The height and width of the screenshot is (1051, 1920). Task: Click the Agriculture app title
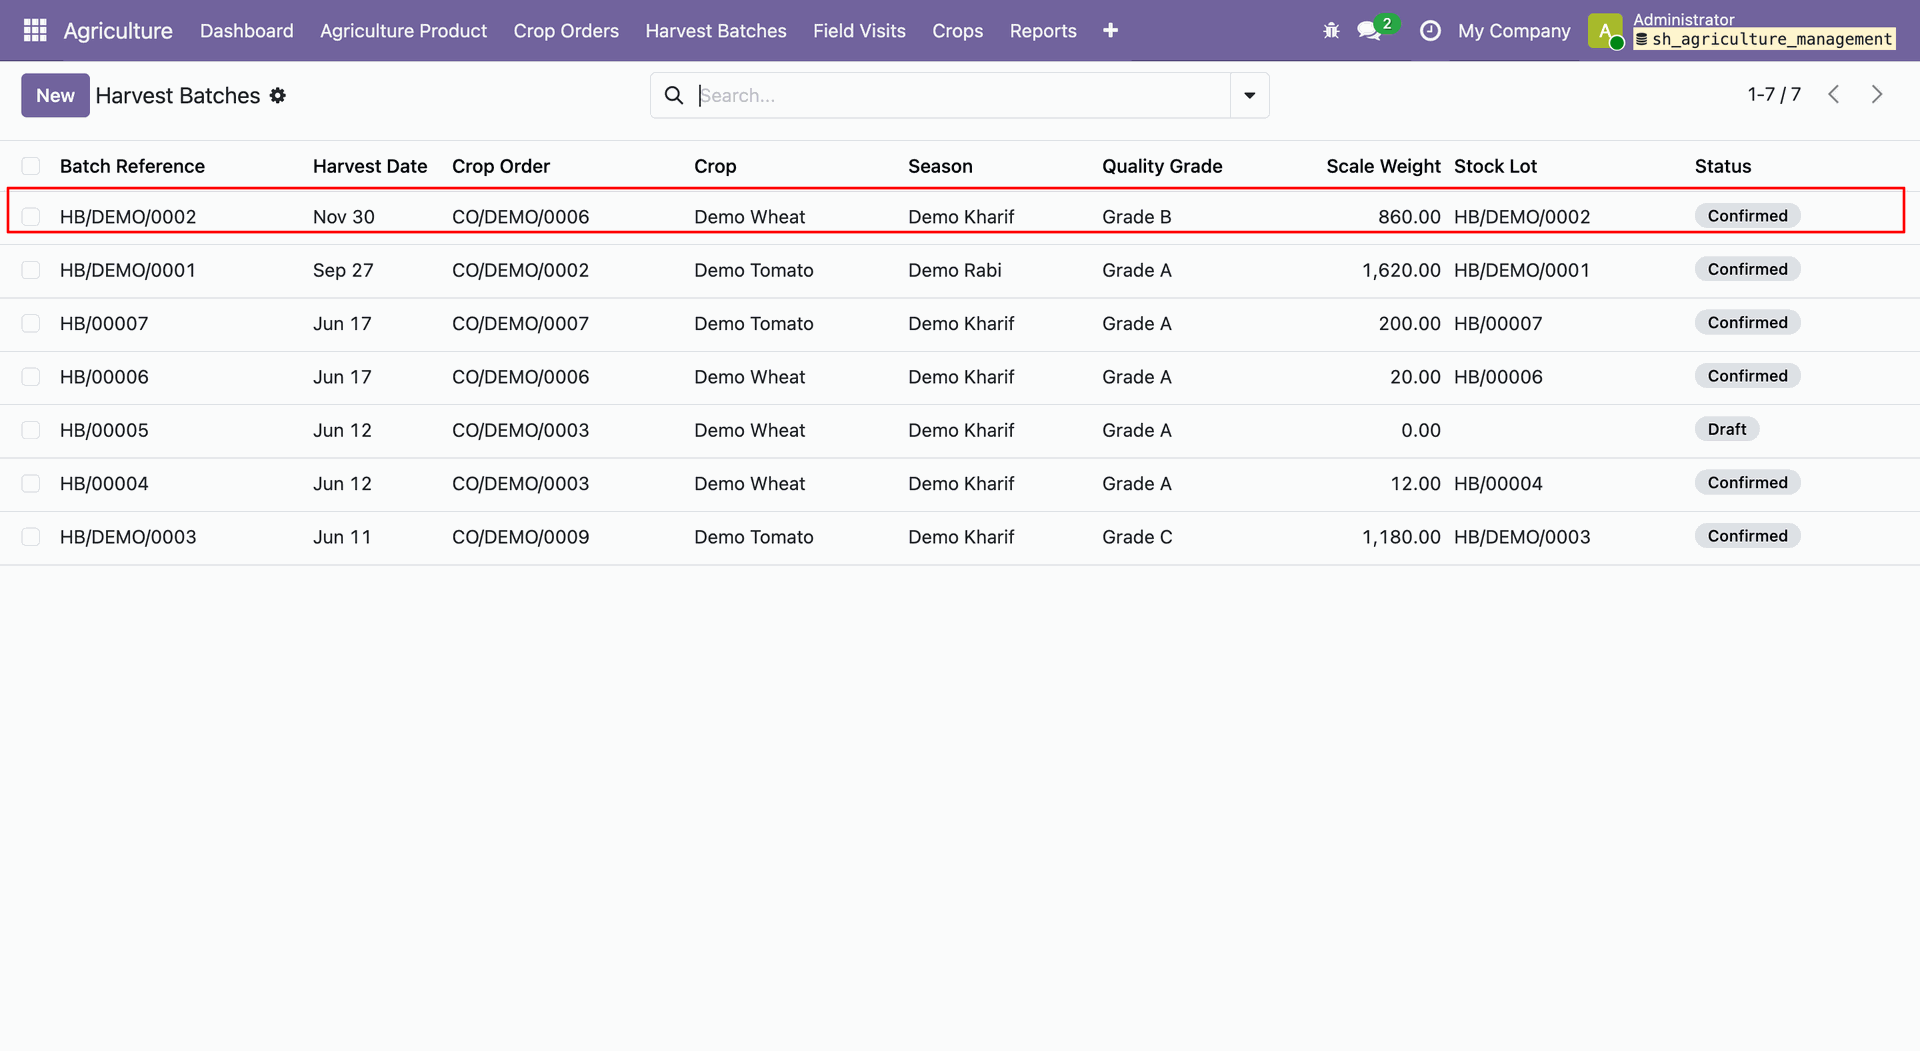[x=118, y=31]
